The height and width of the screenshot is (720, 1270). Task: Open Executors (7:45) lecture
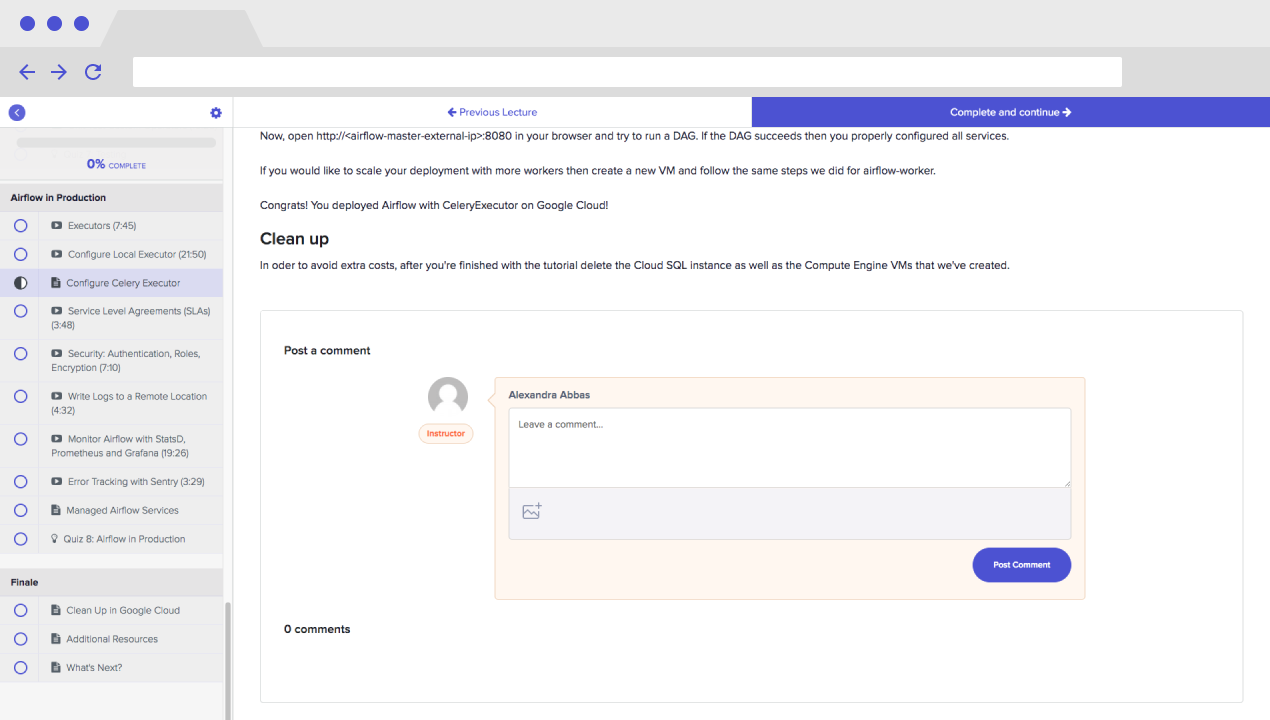[x=111, y=226]
